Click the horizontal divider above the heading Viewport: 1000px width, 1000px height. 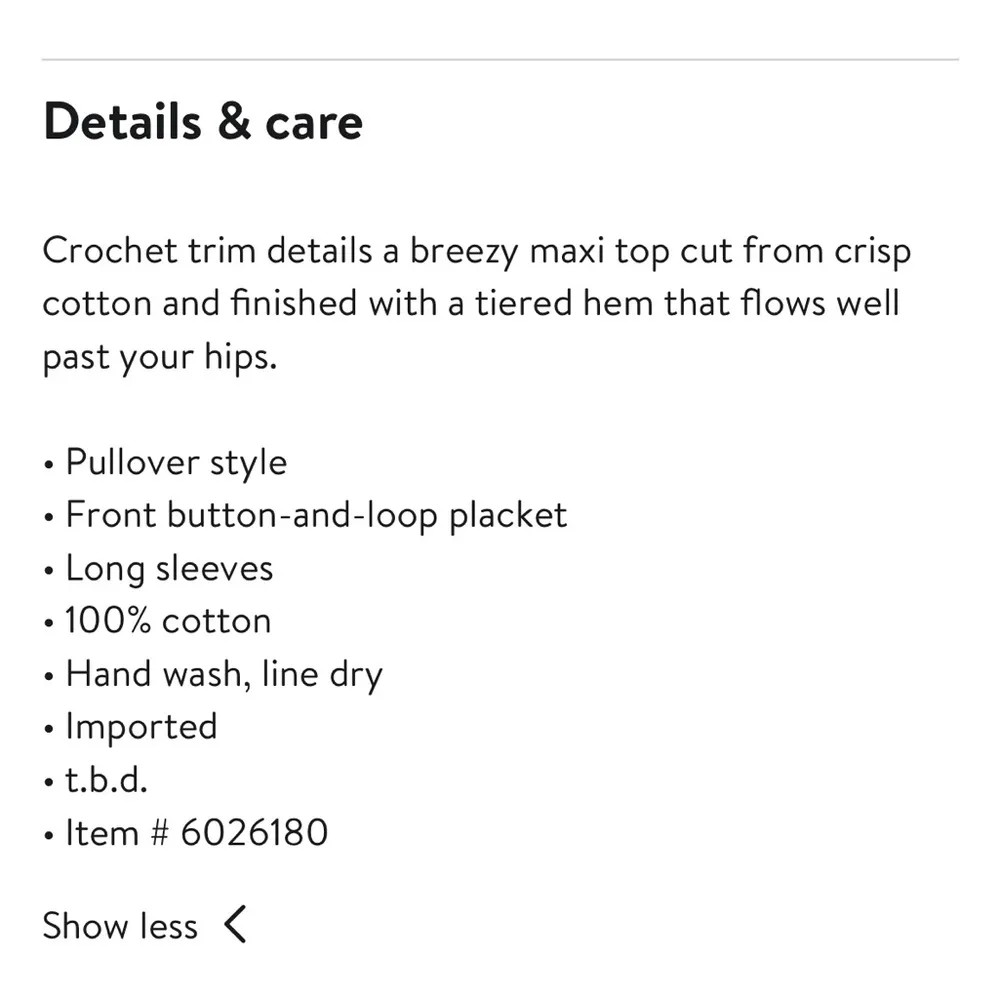point(500,60)
